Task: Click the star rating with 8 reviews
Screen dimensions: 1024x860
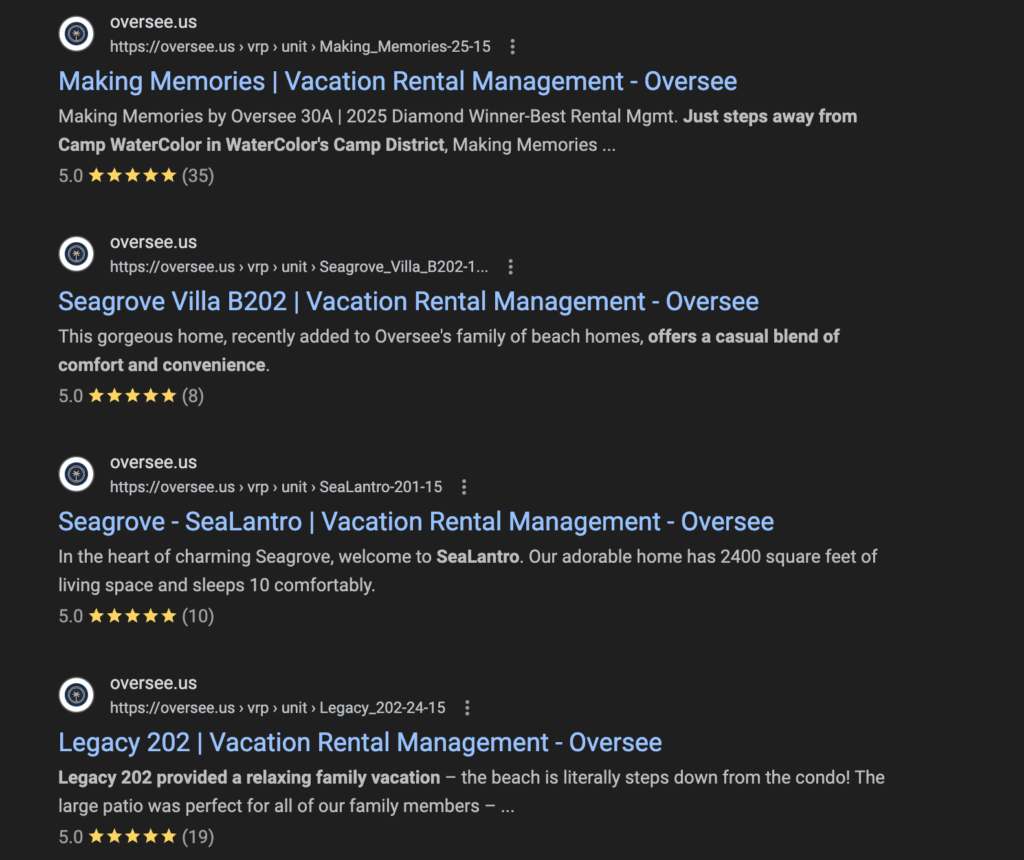Action: tap(131, 396)
